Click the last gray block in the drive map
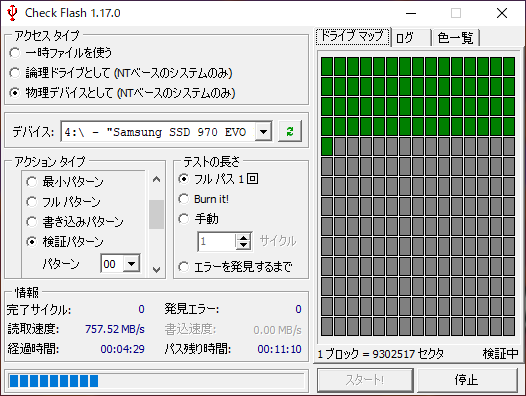Viewport: 526px width, 396px height. point(509,327)
